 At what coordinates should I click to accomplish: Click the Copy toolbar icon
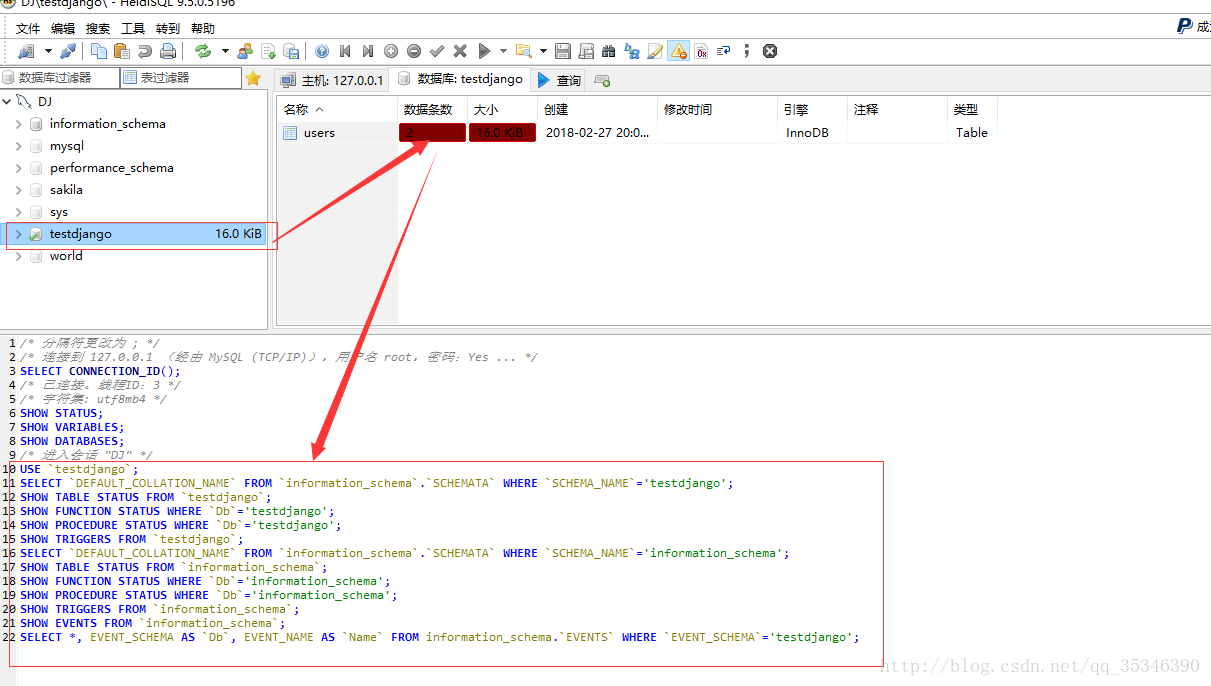99,51
